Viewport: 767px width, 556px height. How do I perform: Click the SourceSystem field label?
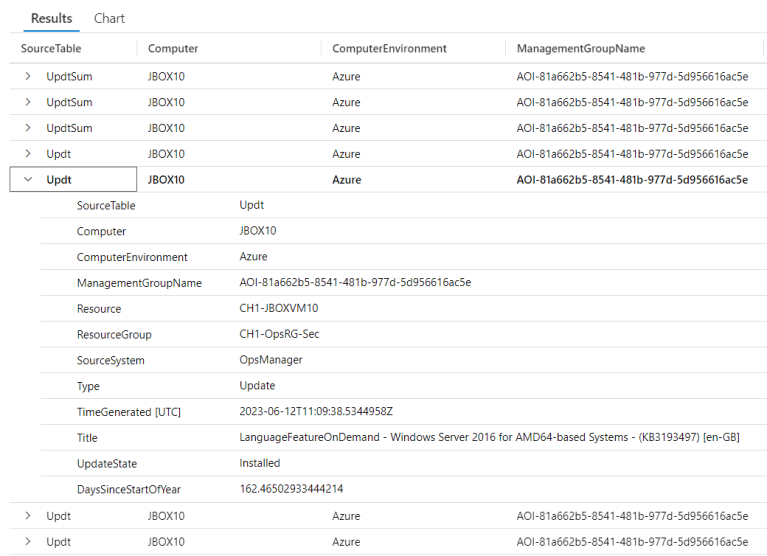111,360
